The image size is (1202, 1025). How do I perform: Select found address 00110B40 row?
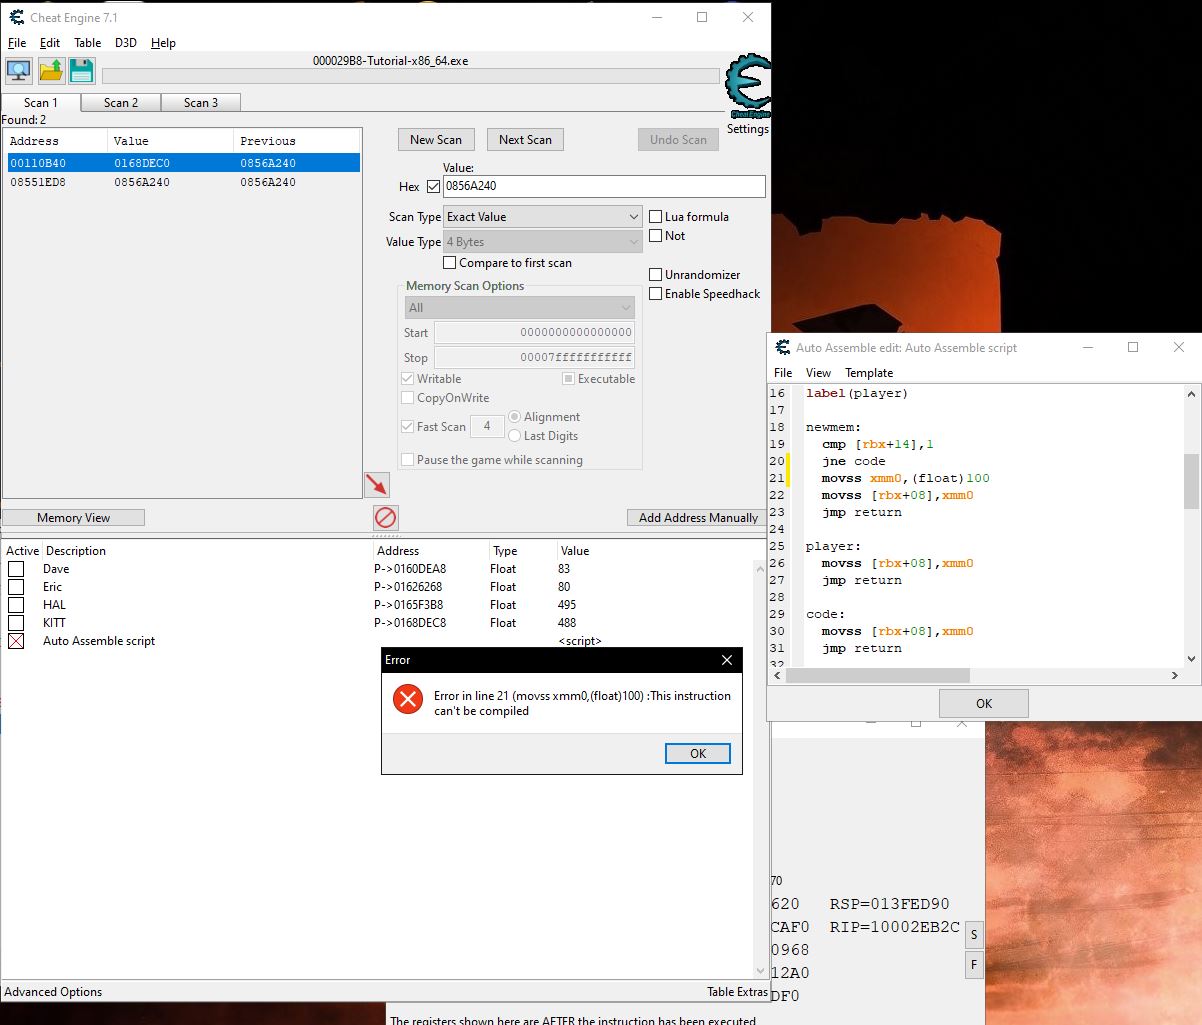tap(183, 163)
